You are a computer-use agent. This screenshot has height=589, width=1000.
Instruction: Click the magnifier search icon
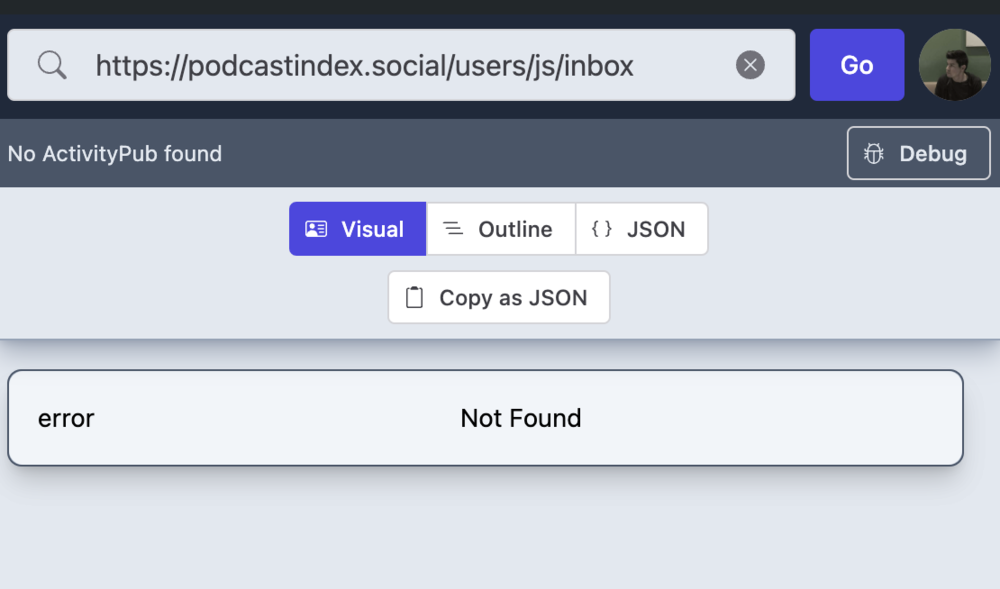[x=52, y=66]
